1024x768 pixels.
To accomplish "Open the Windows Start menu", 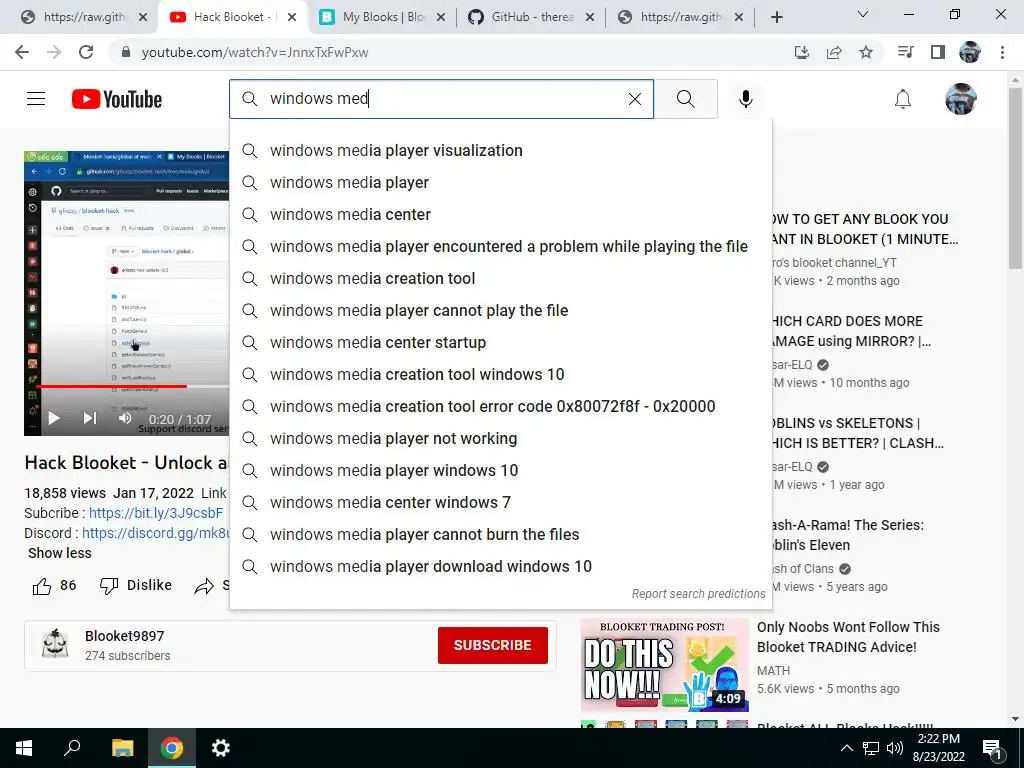I will [24, 748].
